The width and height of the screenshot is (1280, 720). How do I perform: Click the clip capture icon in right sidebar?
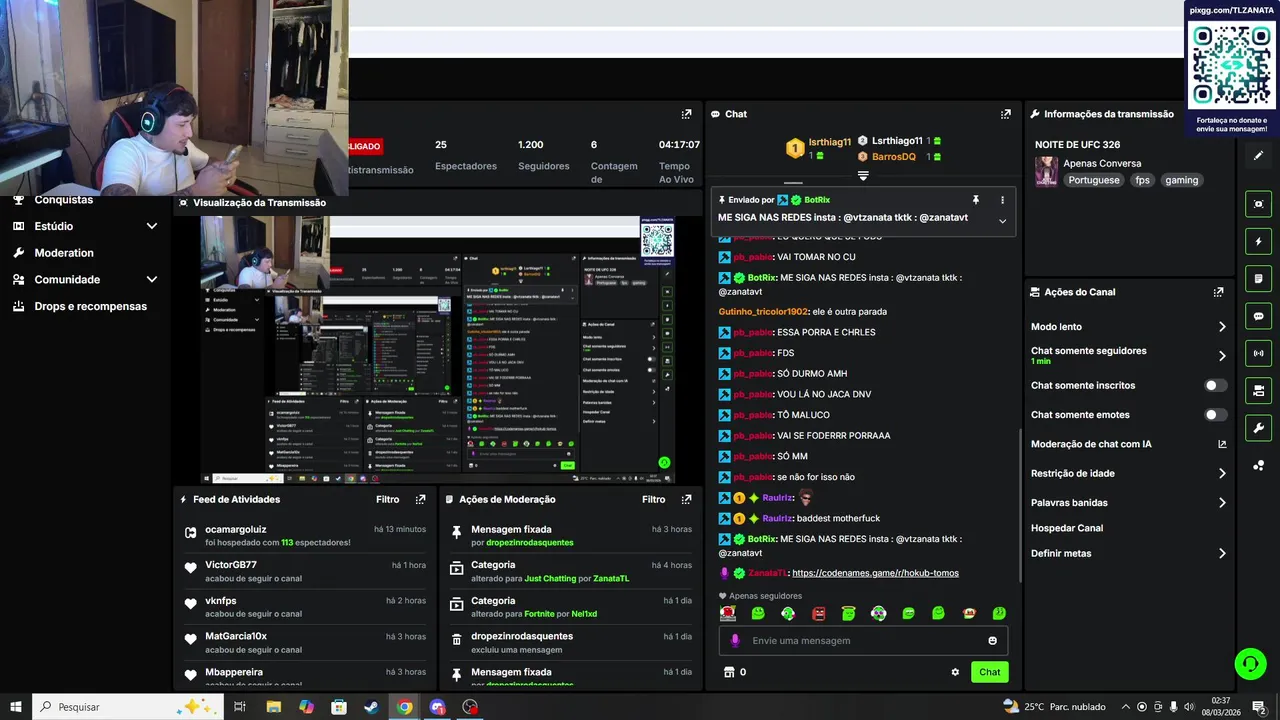click(1258, 204)
